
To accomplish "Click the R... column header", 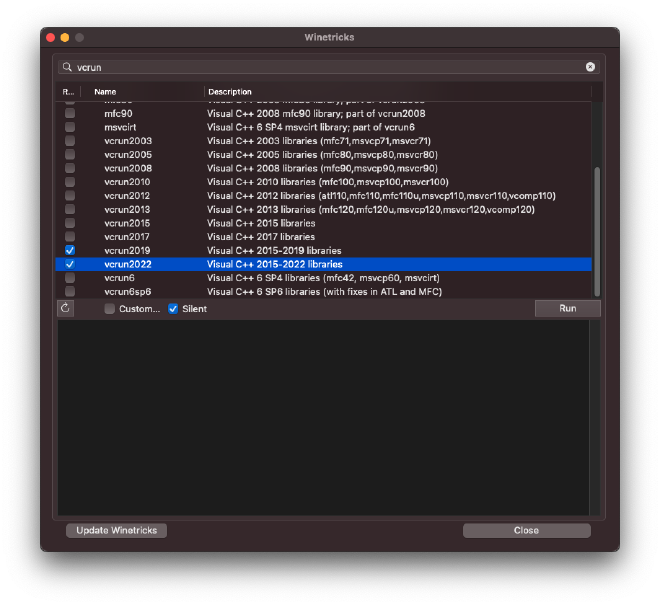I will 68,92.
